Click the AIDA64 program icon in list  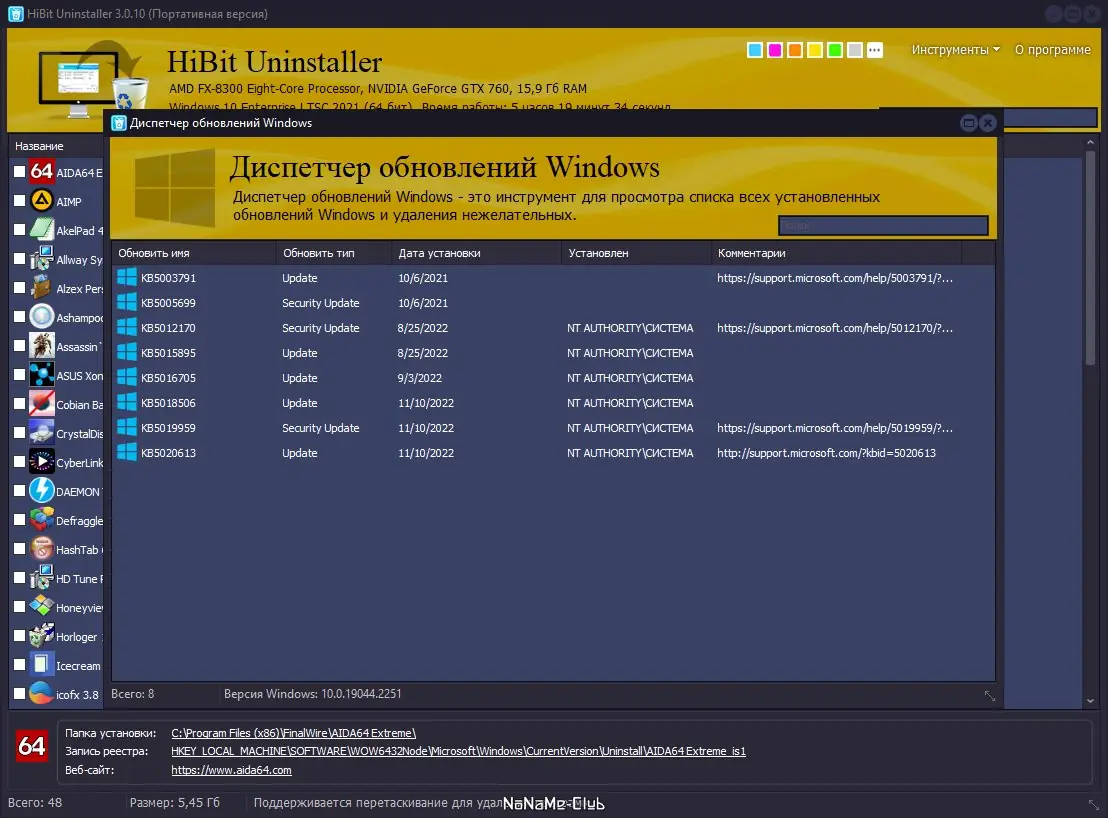click(42, 172)
